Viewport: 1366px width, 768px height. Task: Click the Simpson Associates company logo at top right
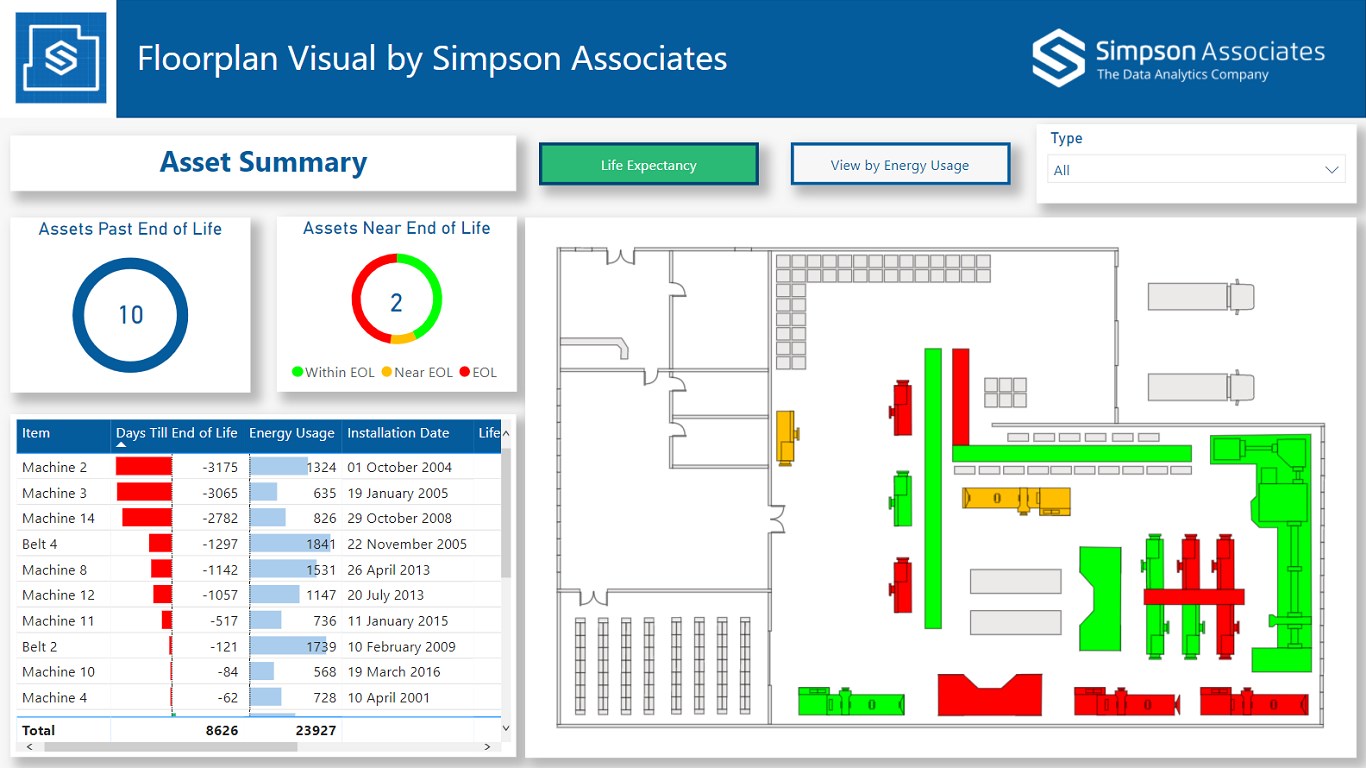click(x=1179, y=58)
